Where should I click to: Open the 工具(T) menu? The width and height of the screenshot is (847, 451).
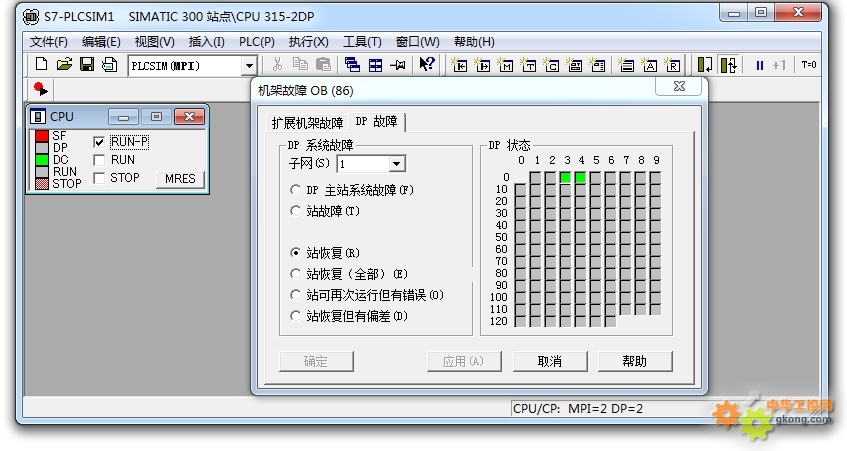pos(362,42)
